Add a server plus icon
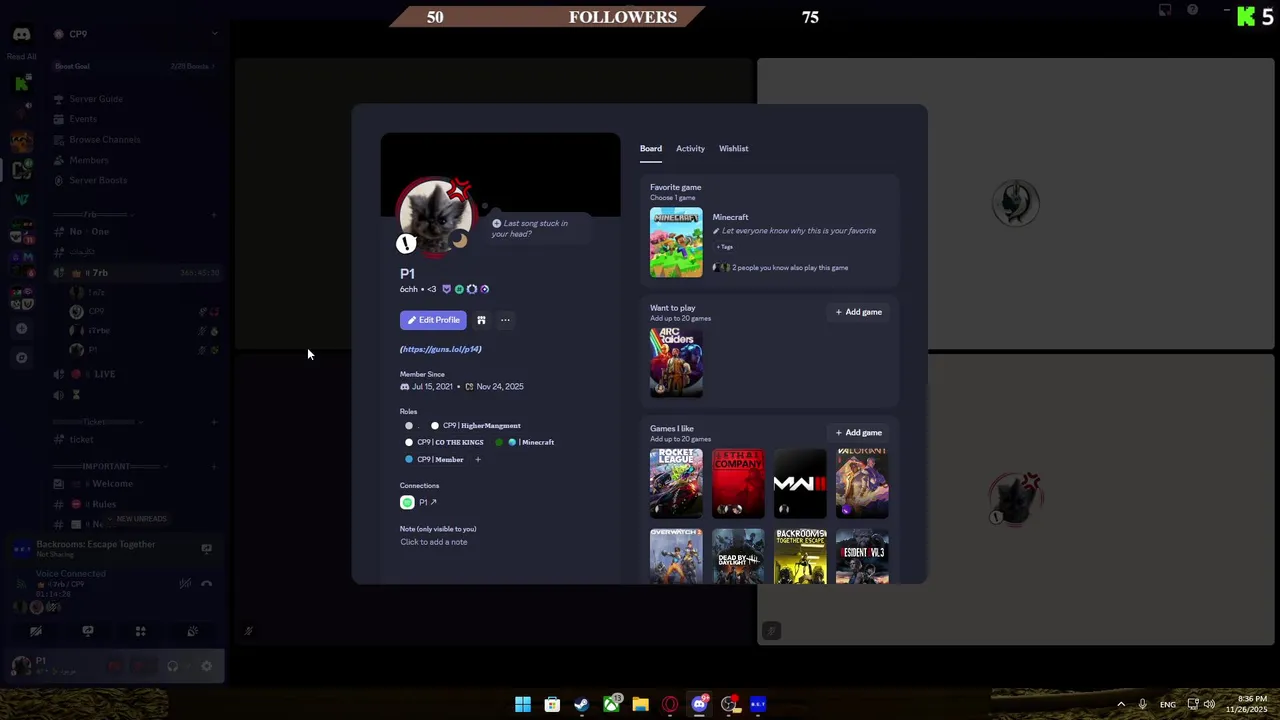This screenshot has height=720, width=1280. point(21,329)
